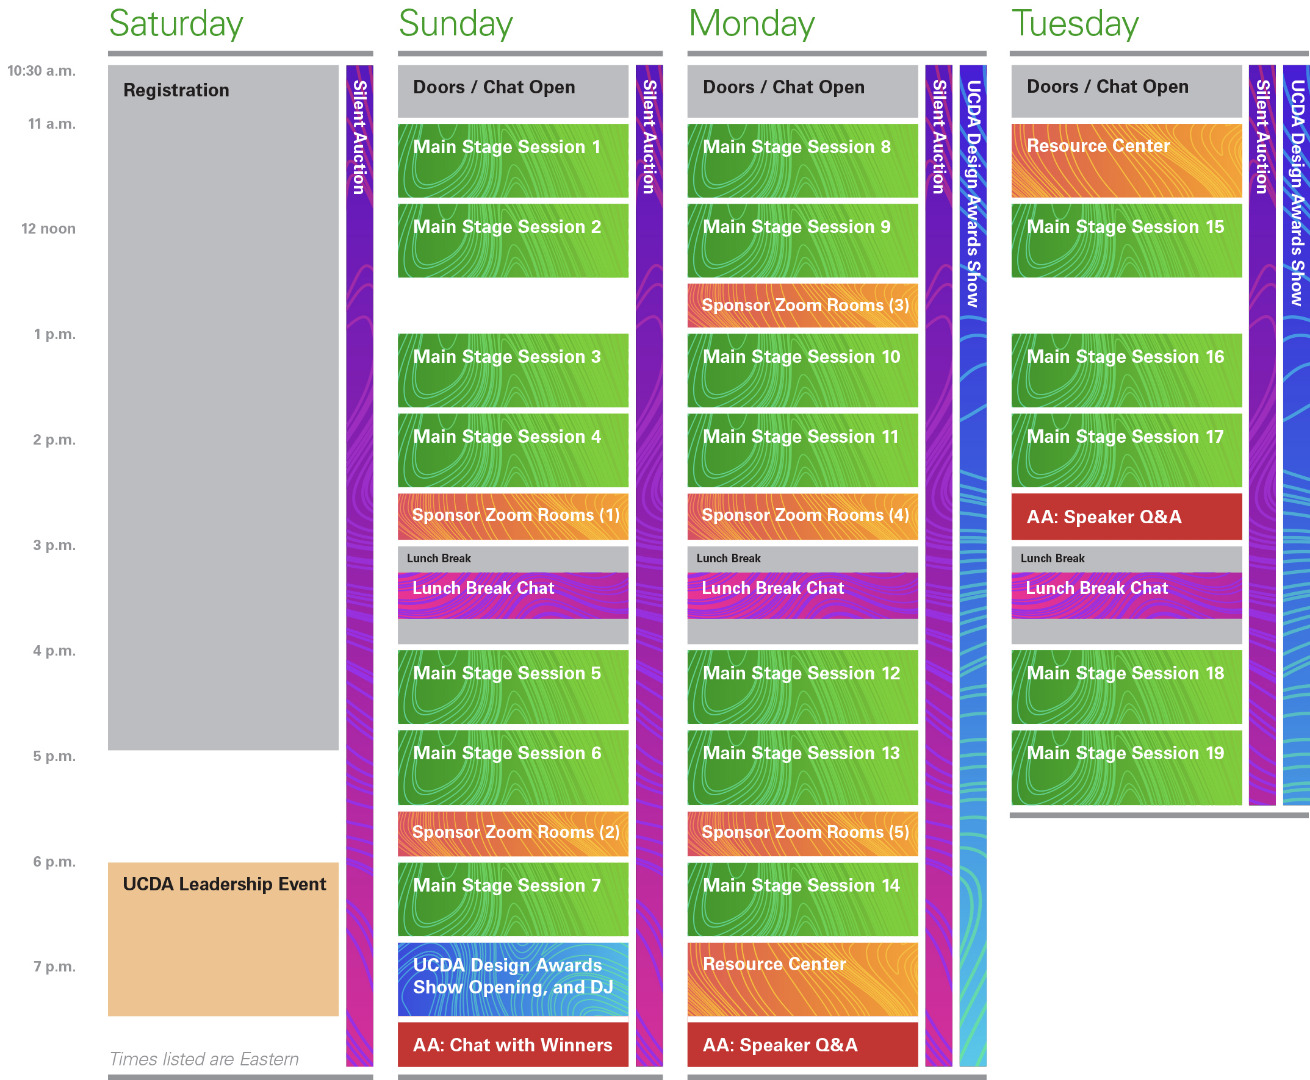1310x1080 pixels.
Task: Click Main Stage Session 14
Action: point(802,899)
